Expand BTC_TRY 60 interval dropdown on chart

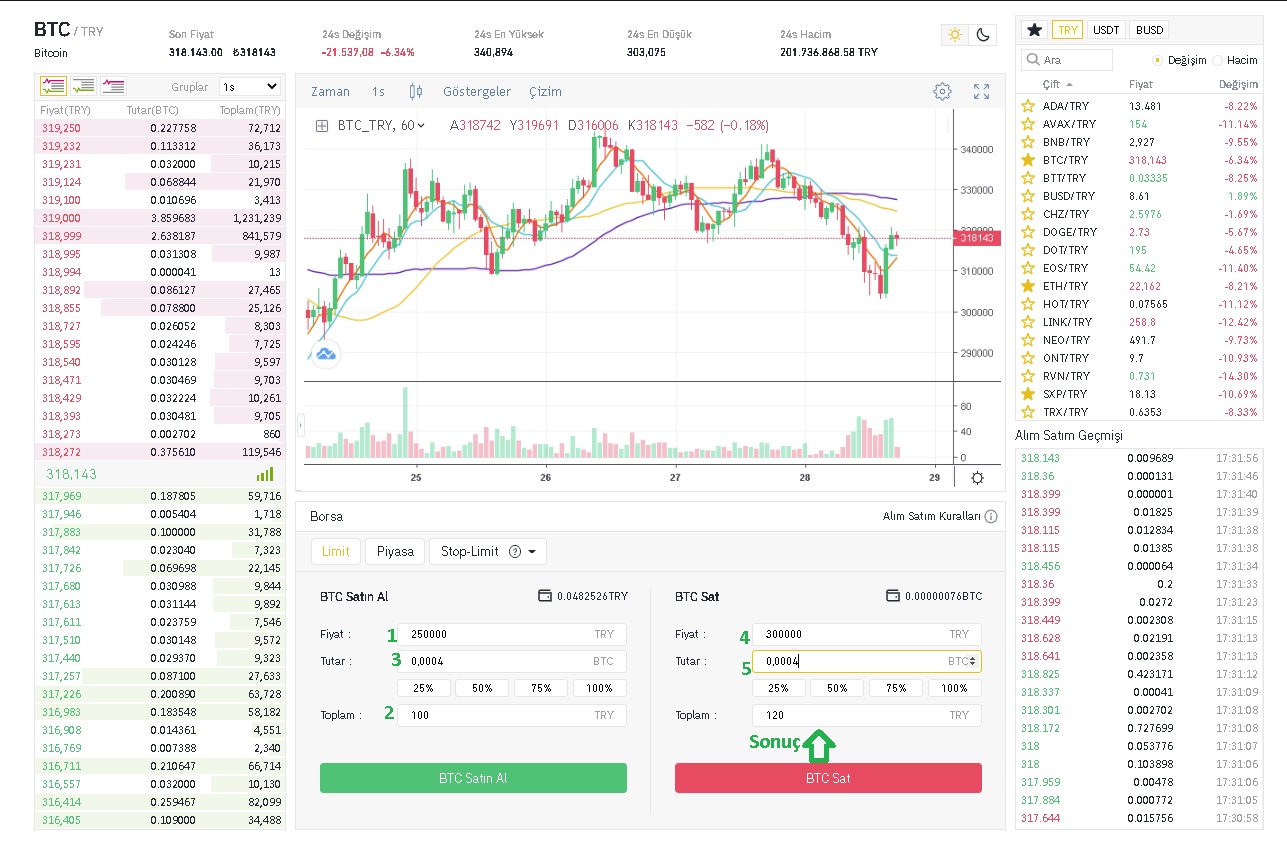420,126
